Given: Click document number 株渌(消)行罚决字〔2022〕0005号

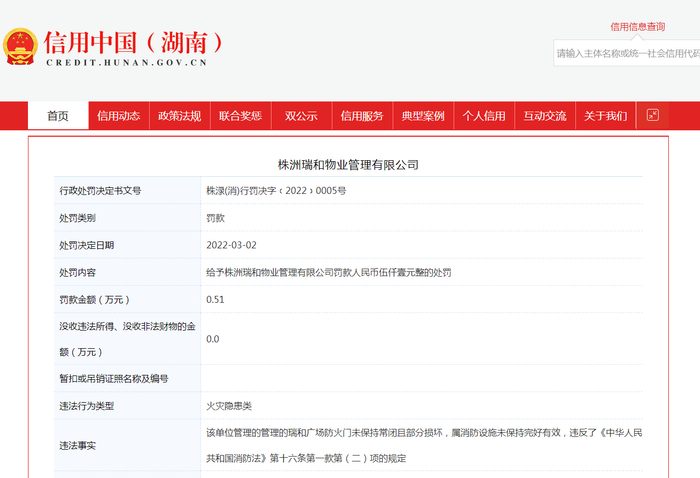Looking at the screenshot, I should tap(276, 191).
